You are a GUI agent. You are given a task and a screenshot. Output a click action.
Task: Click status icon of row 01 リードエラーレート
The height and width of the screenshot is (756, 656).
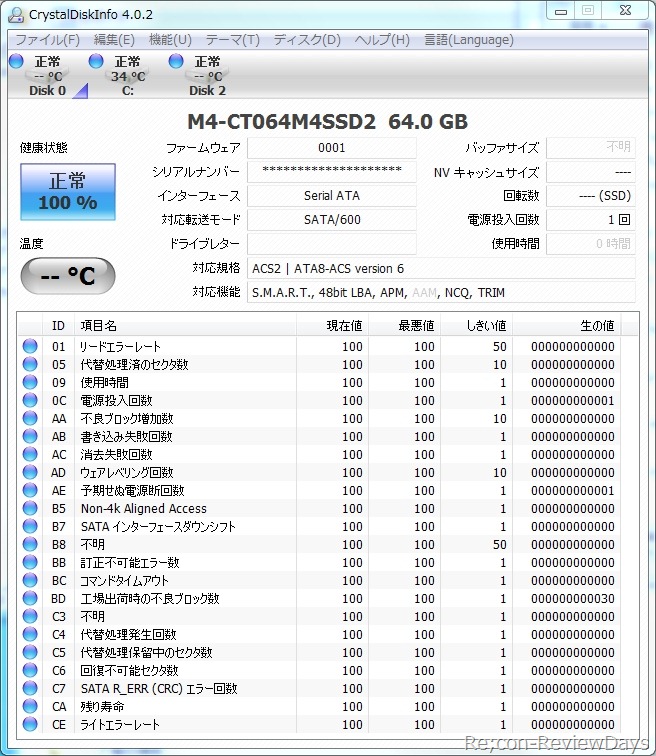30,346
